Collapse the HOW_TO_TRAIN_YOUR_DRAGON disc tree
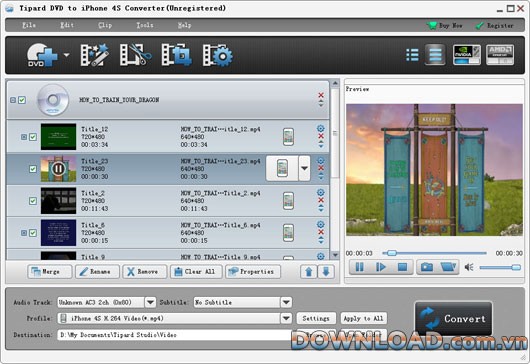The height and width of the screenshot is (364, 530). point(13,100)
